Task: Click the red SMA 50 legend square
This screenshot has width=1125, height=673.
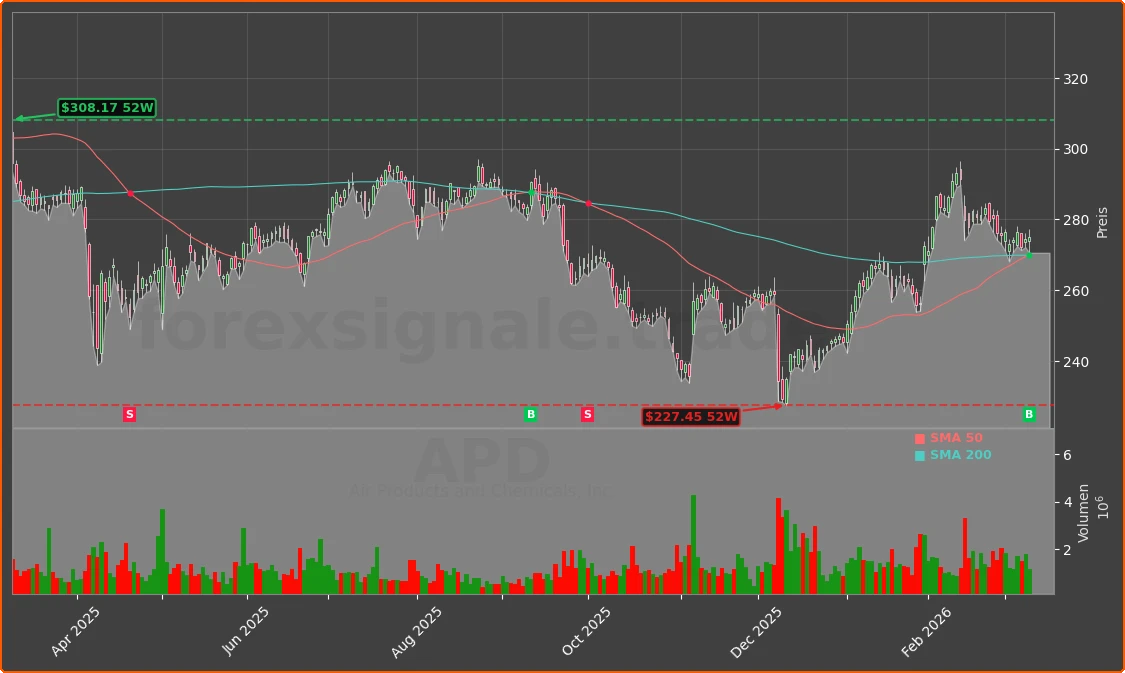Action: click(920, 439)
